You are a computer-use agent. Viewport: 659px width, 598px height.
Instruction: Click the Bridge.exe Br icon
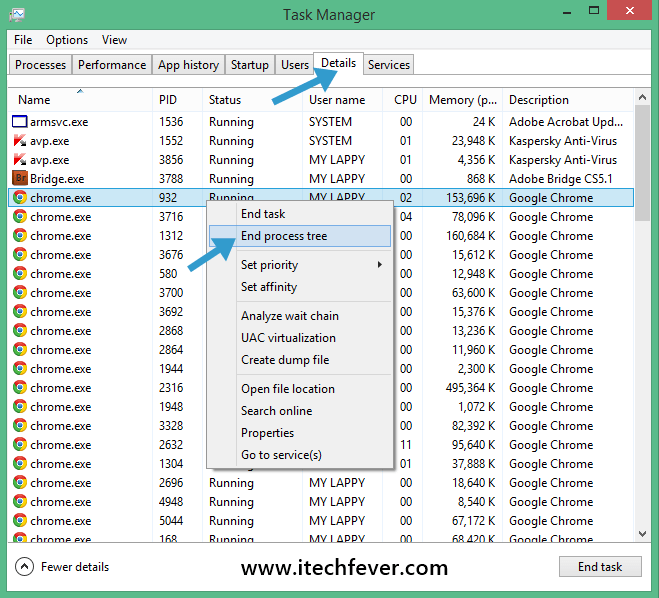point(20,178)
